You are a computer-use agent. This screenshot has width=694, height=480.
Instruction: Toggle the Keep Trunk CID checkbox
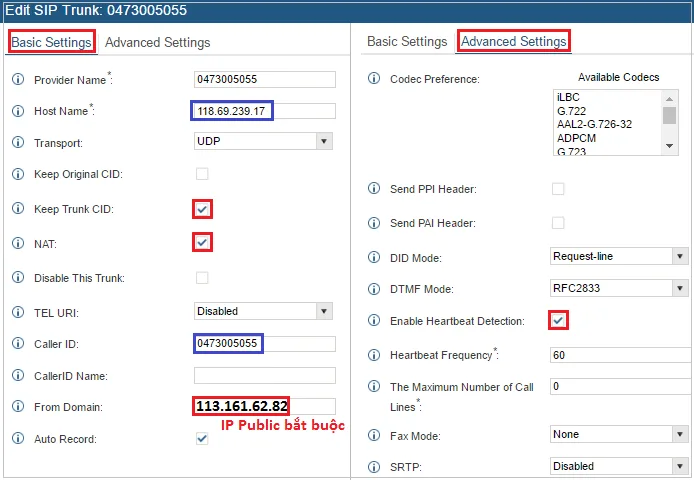coord(202,209)
